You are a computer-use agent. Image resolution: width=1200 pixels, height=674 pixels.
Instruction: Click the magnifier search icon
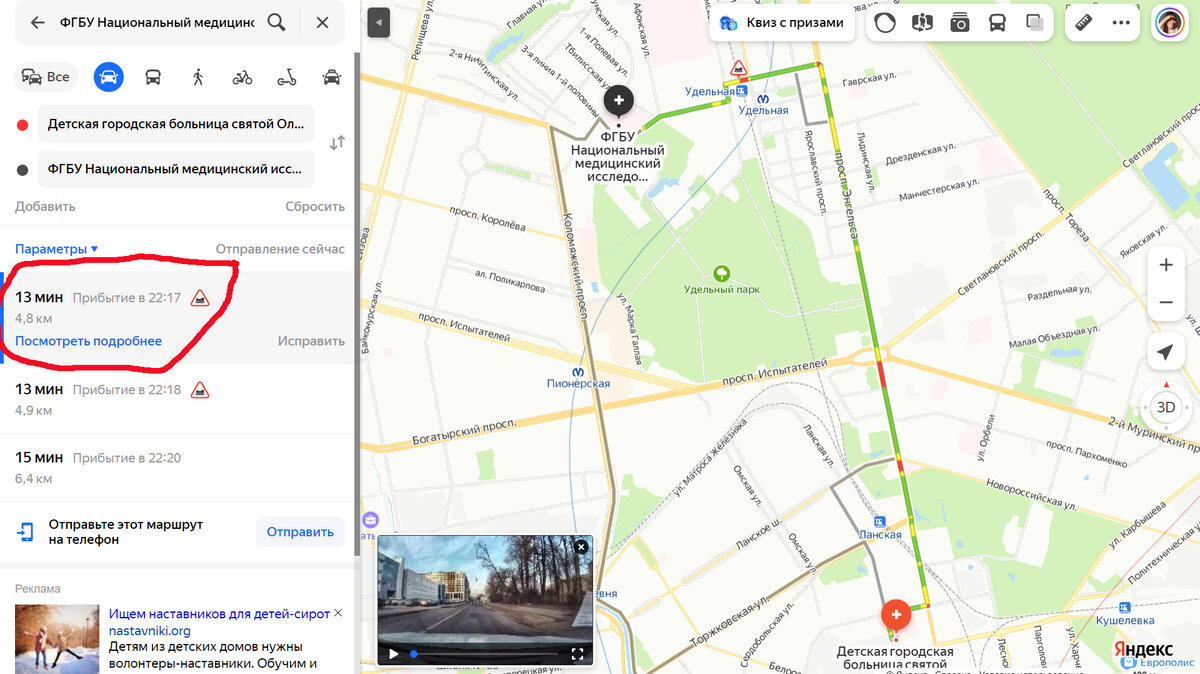click(x=277, y=22)
